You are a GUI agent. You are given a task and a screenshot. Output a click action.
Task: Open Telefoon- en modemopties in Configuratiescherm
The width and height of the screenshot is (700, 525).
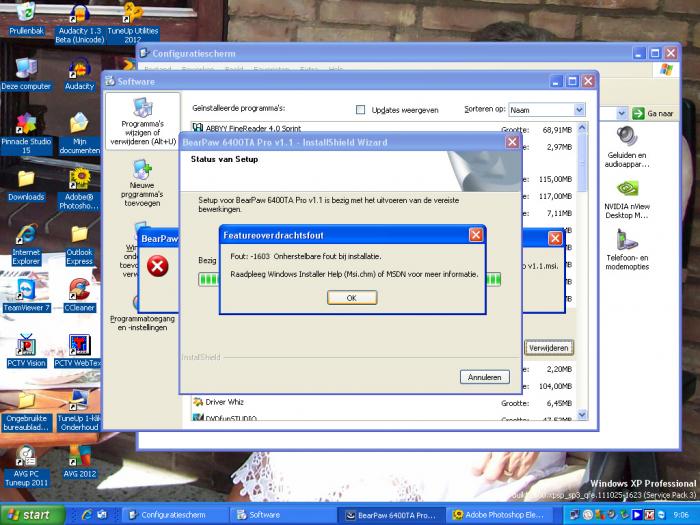[627, 250]
